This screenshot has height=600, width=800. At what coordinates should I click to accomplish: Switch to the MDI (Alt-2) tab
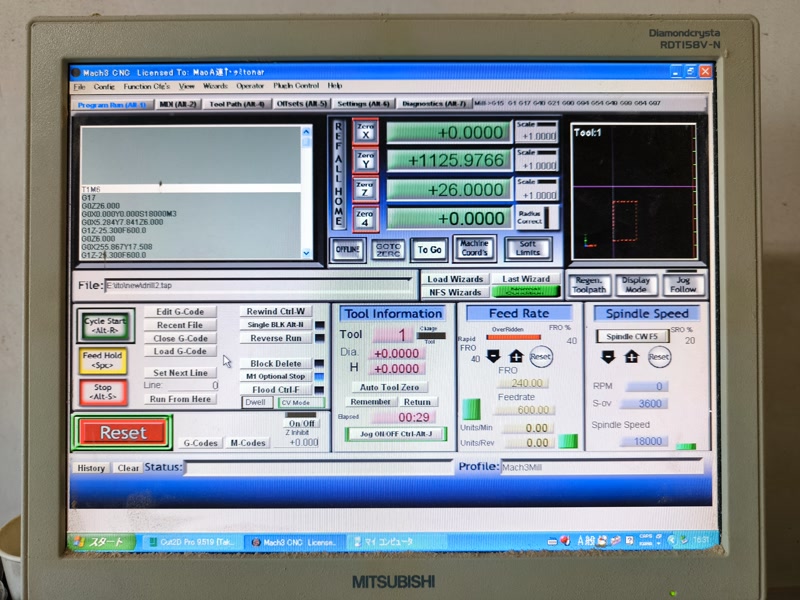click(x=178, y=104)
